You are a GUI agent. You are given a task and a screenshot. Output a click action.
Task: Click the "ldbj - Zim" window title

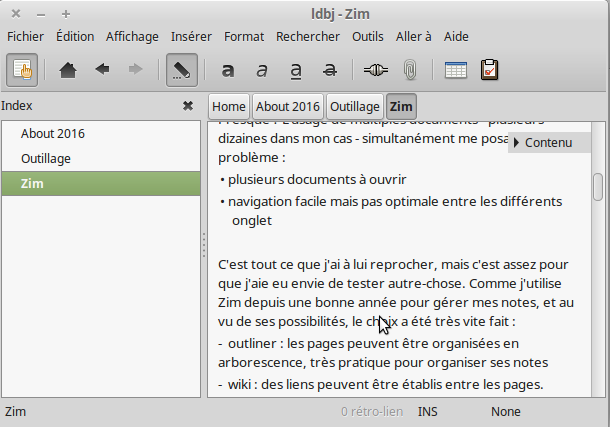[x=340, y=14]
